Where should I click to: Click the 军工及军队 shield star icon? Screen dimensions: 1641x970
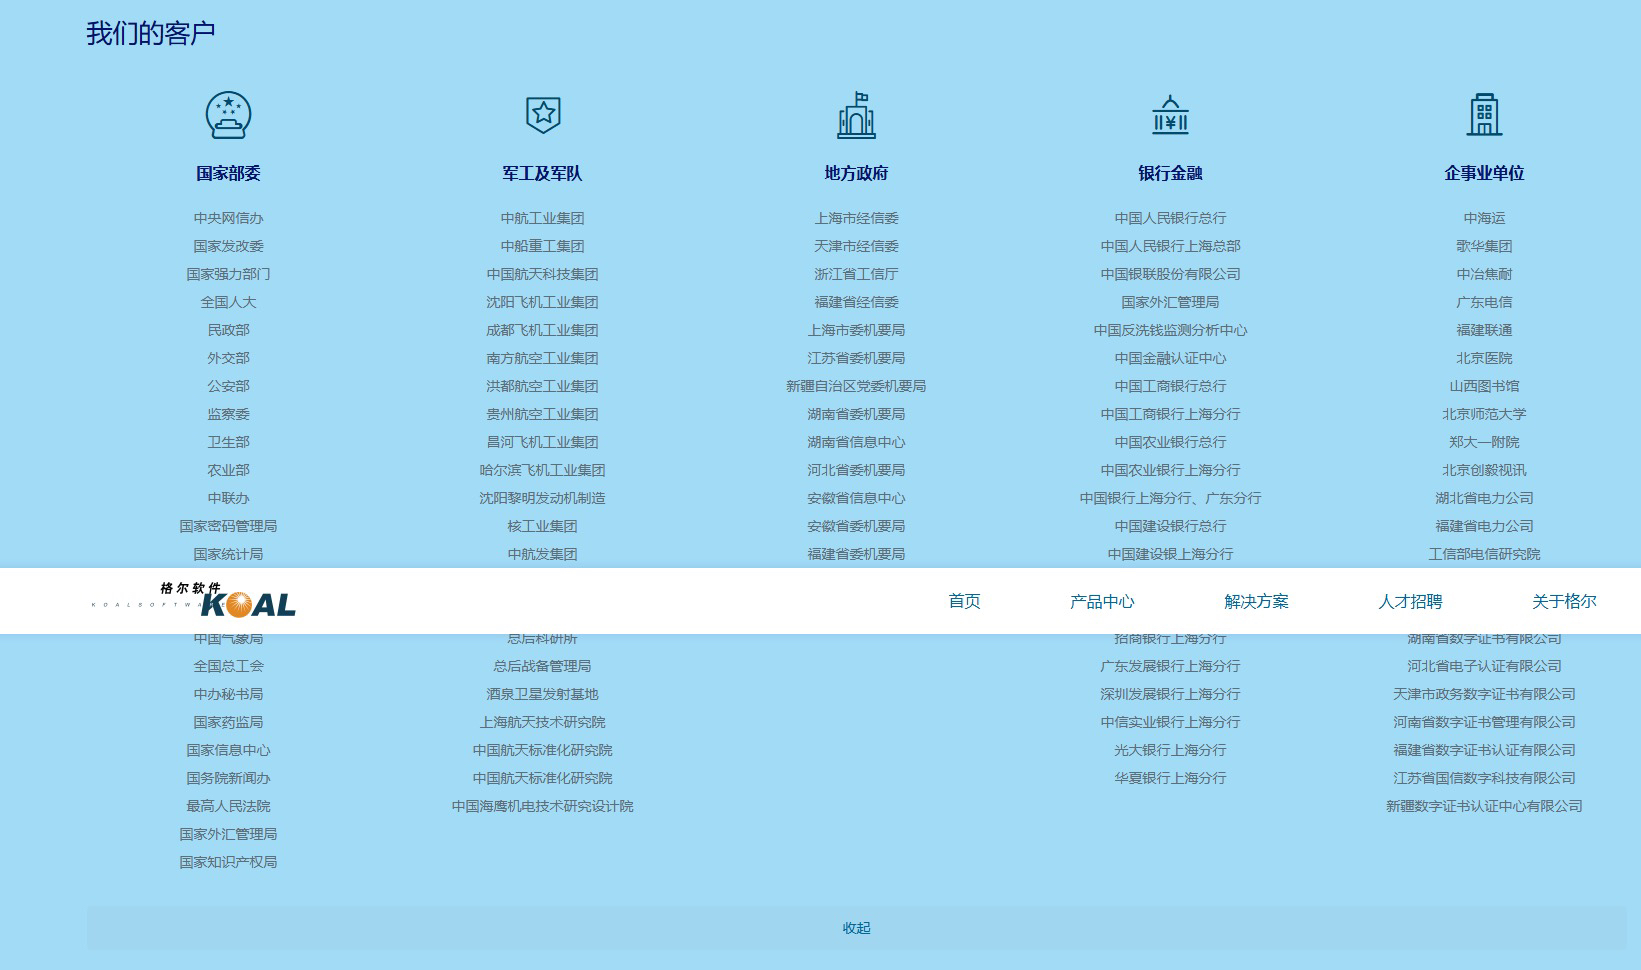pos(543,114)
